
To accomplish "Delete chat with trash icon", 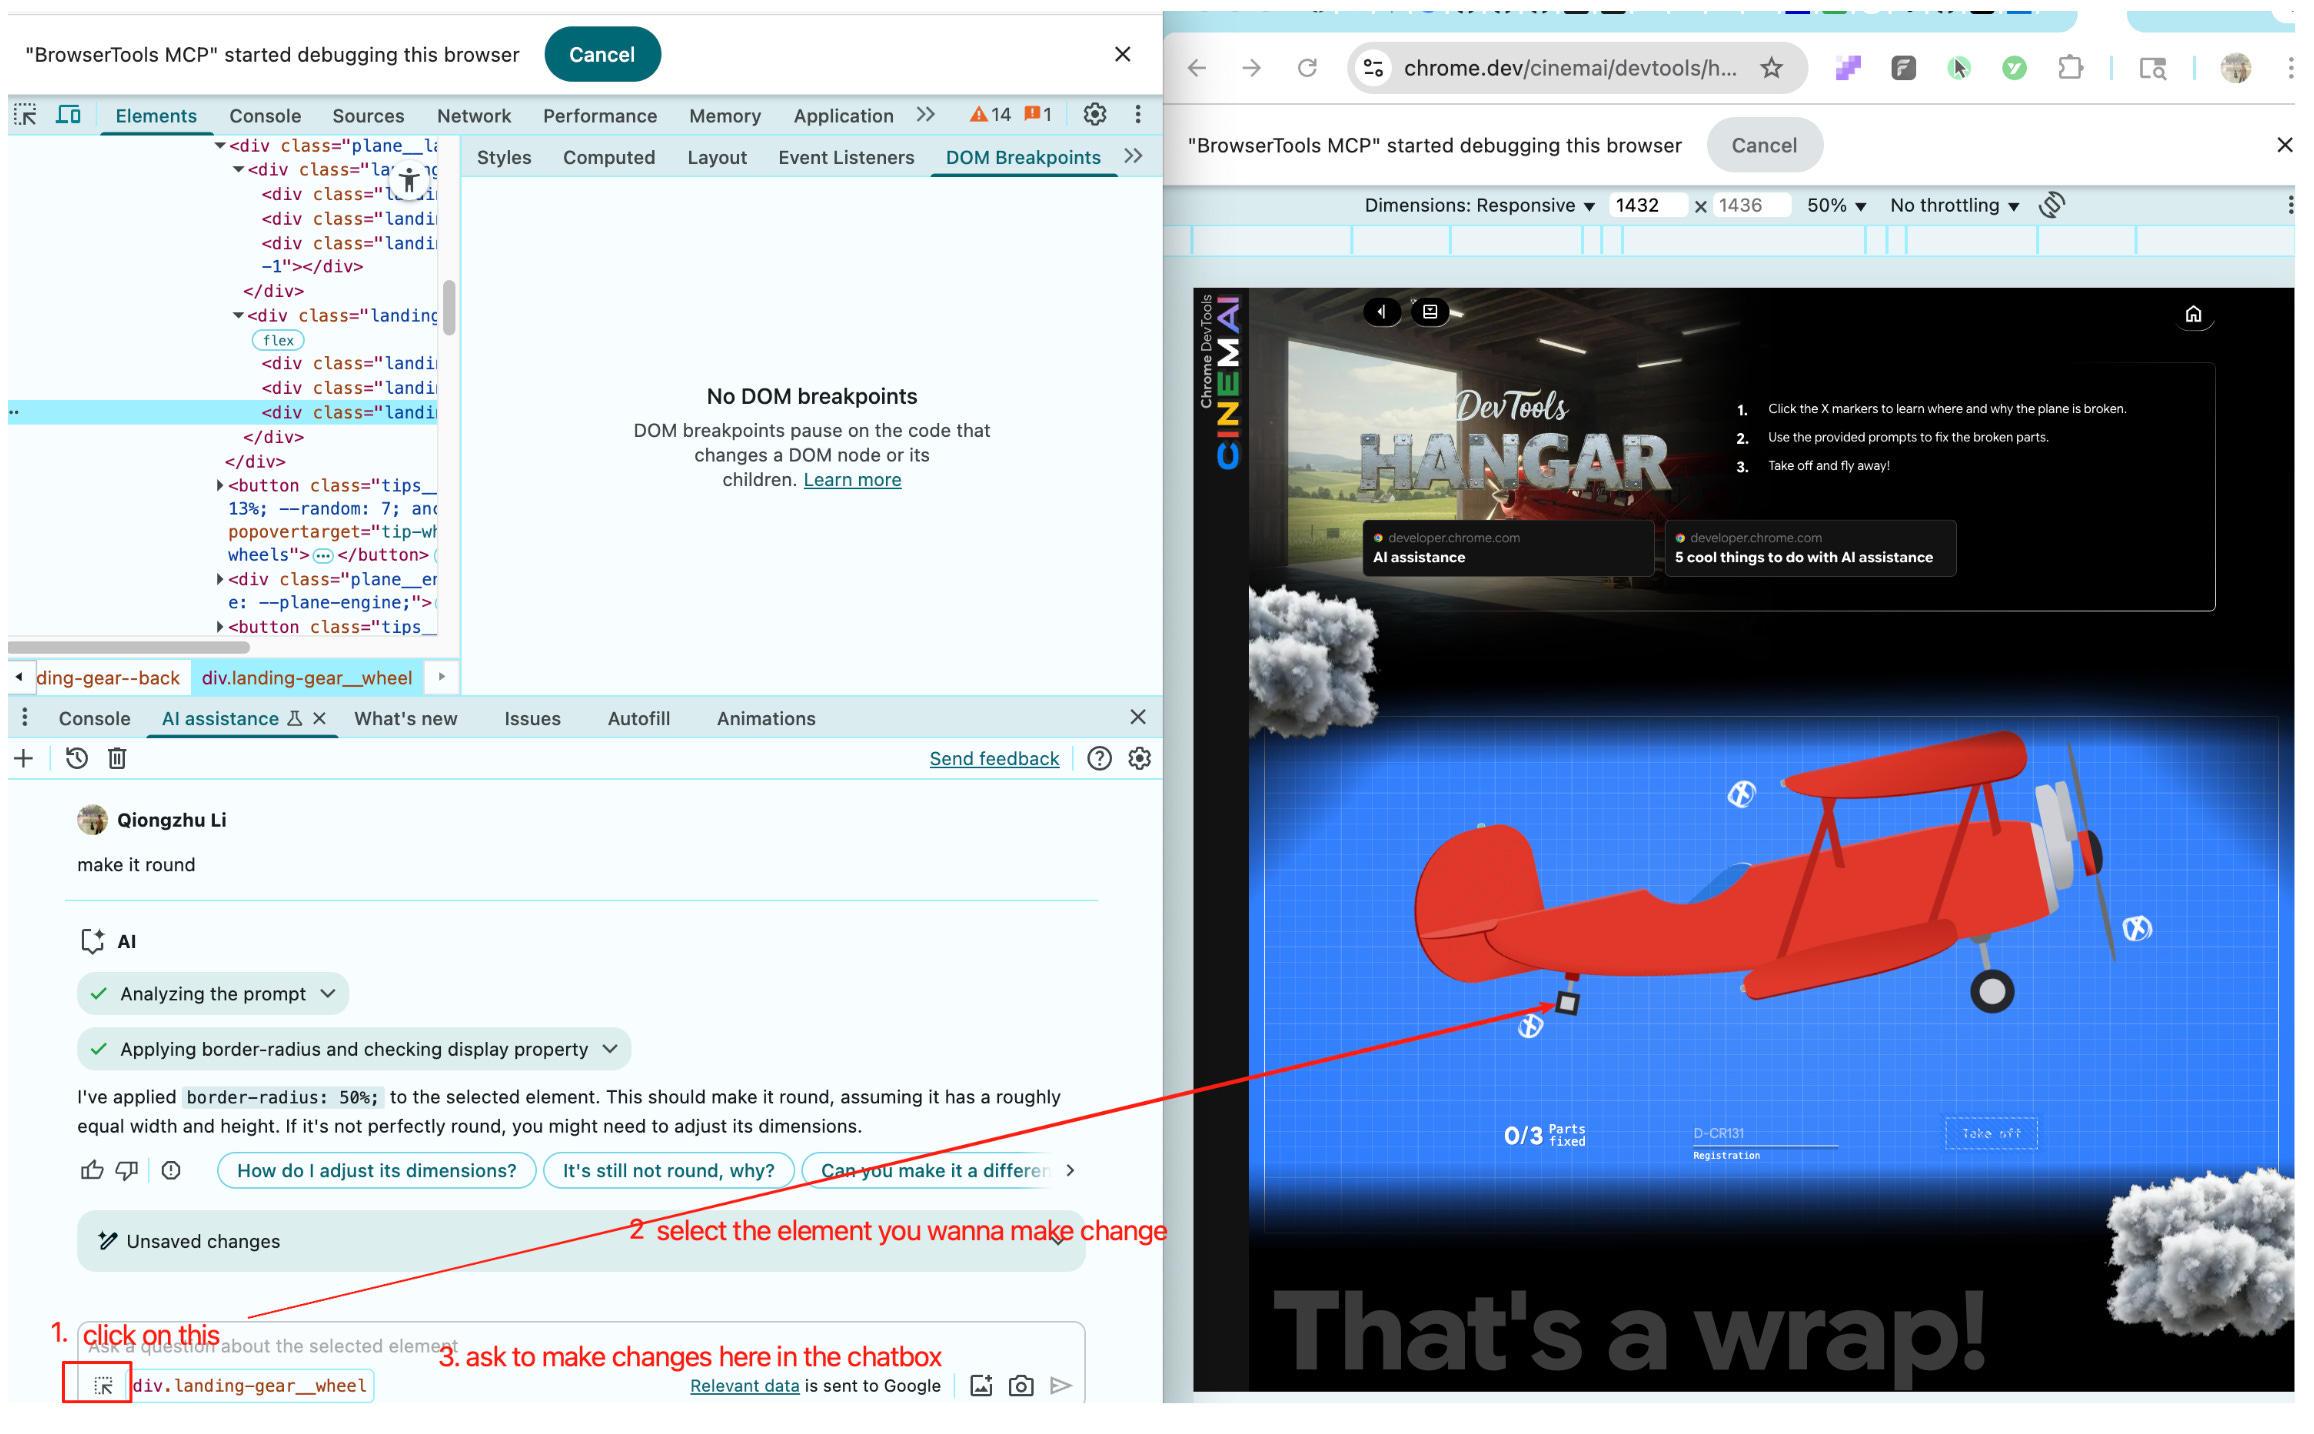I will (x=117, y=759).
